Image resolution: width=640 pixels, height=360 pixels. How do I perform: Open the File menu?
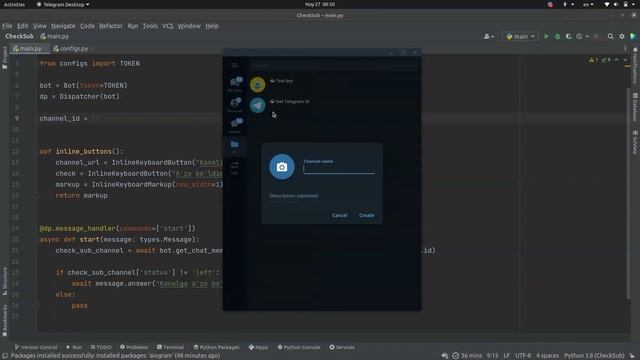7,26
